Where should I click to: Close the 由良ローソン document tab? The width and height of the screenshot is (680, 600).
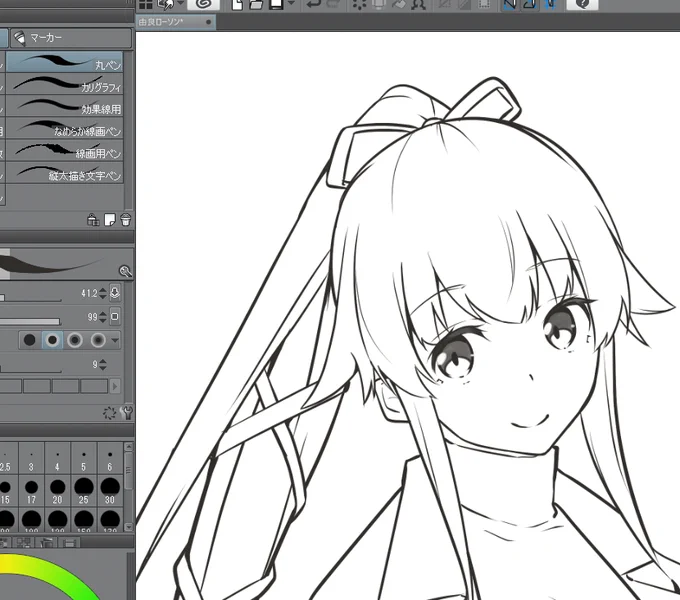click(209, 22)
